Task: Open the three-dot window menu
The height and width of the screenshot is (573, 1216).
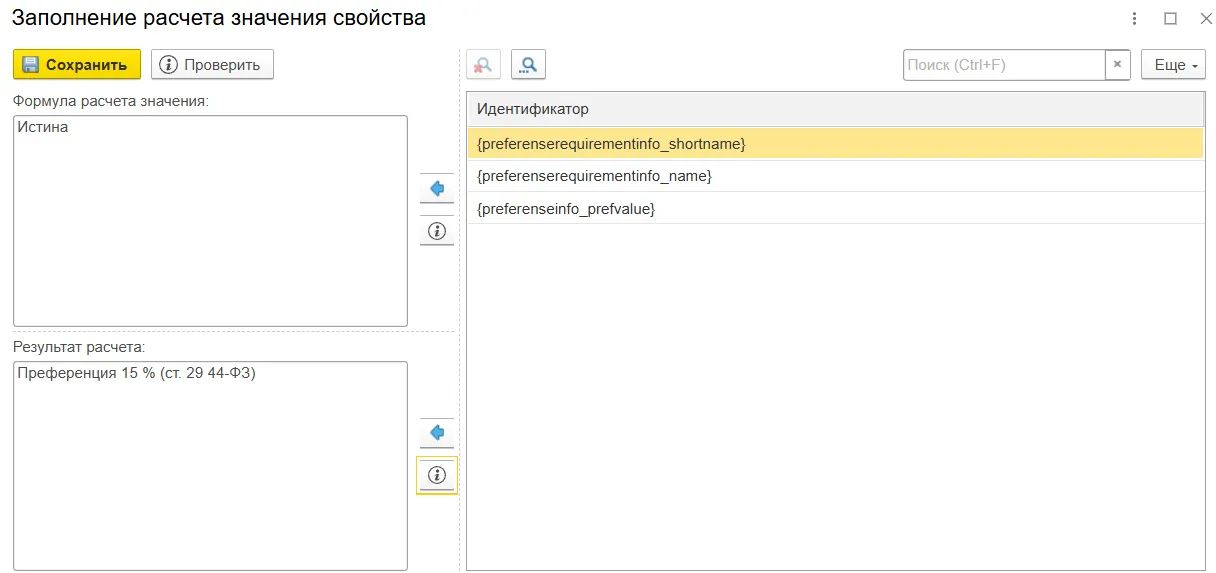Action: [1135, 19]
